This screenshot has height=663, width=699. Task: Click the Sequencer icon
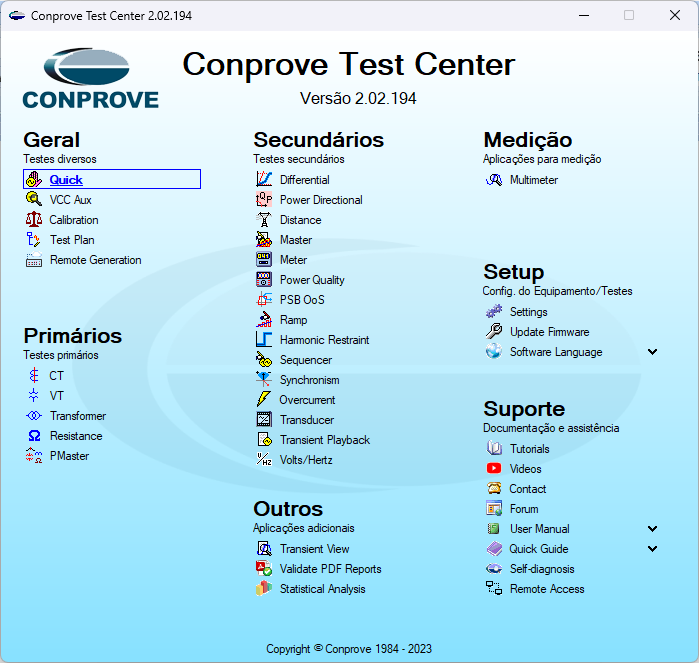click(x=264, y=359)
